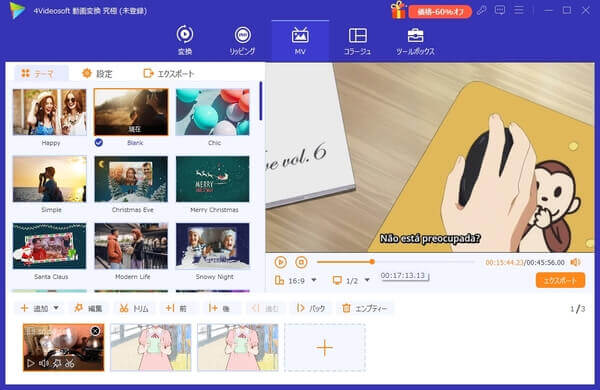Click the orange エクスポート export button
This screenshot has width=600, height=390.
tap(560, 280)
